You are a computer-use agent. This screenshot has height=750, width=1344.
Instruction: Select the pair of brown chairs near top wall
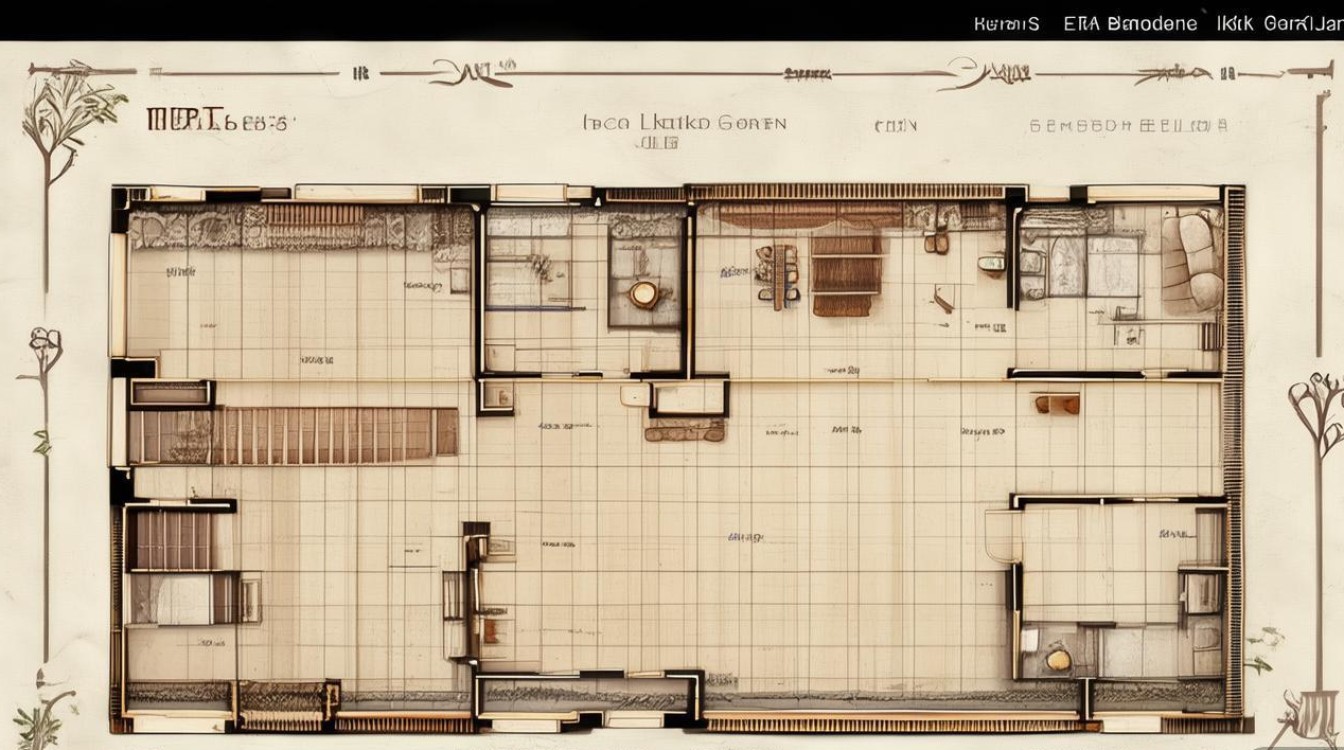coord(937,243)
